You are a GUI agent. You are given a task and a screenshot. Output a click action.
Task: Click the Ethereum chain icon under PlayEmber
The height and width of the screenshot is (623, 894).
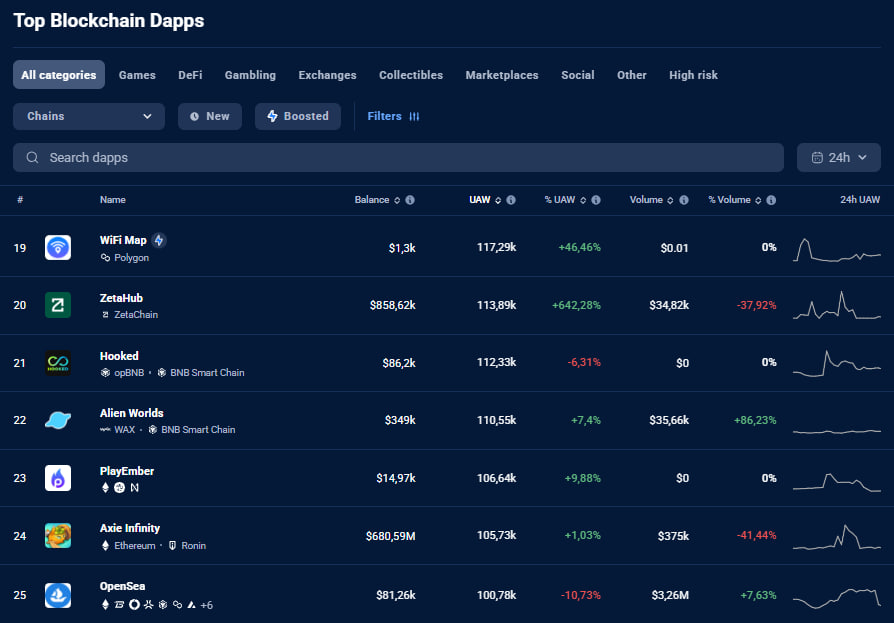105,488
